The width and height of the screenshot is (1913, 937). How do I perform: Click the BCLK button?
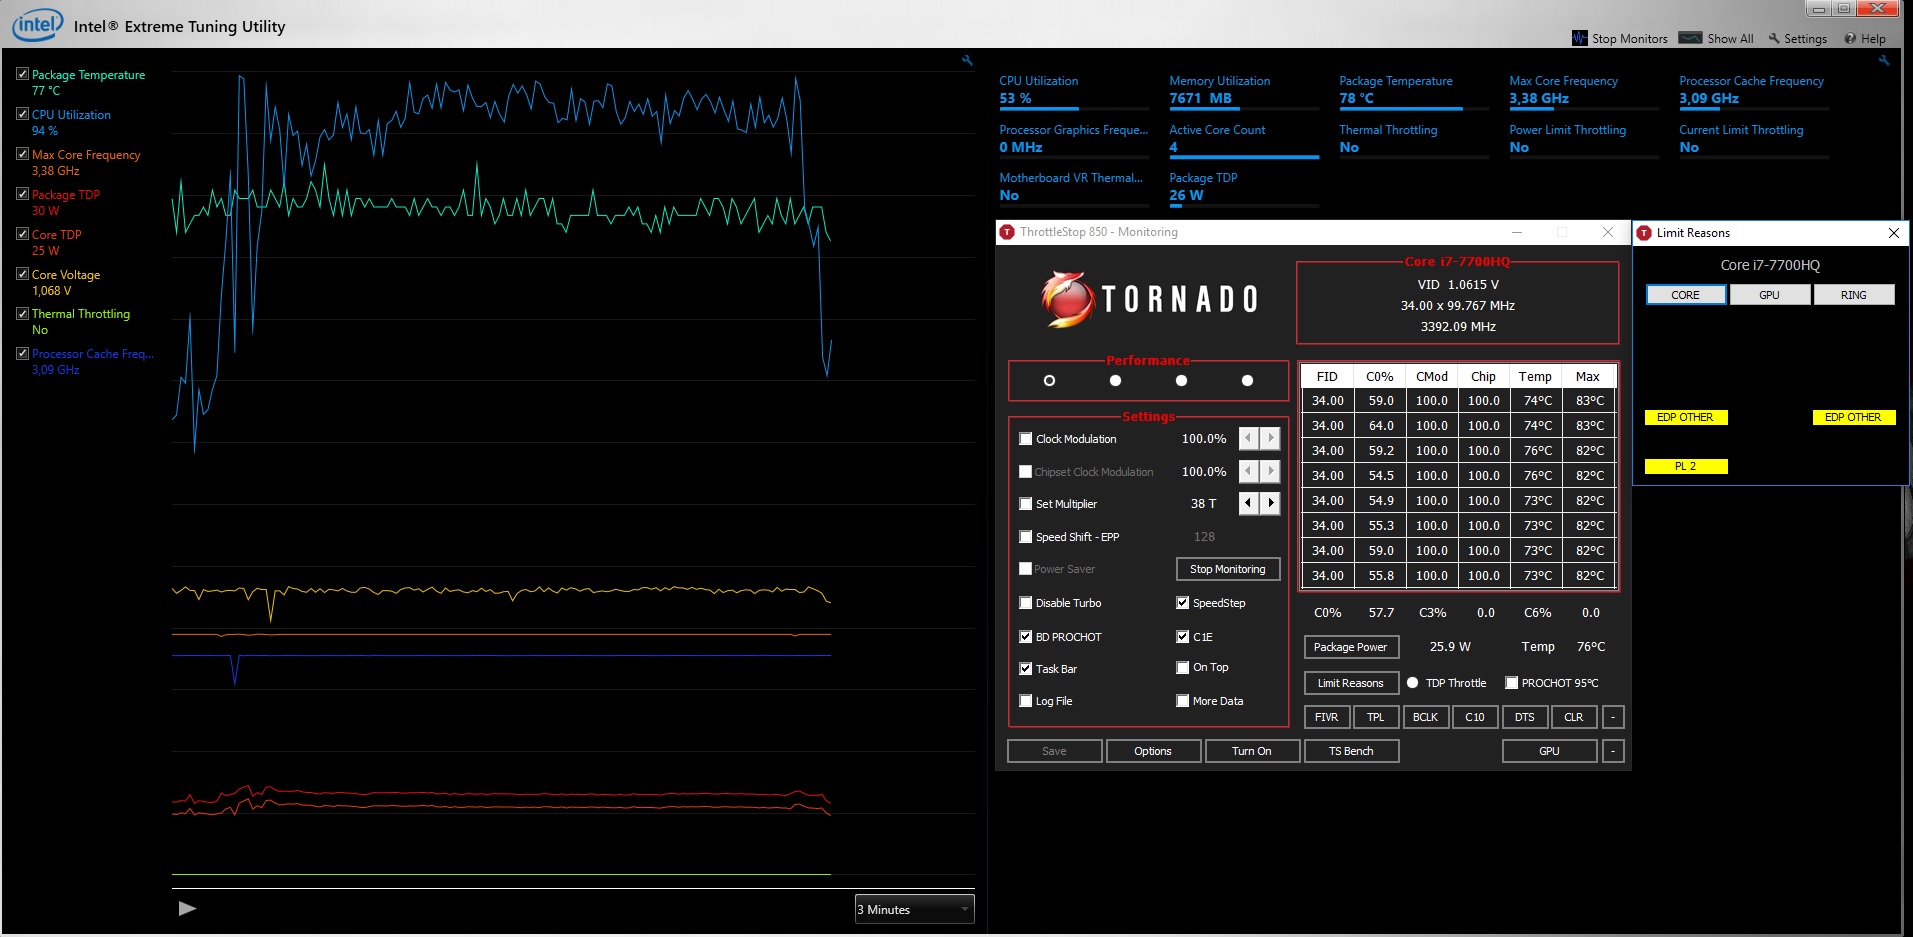[1425, 717]
